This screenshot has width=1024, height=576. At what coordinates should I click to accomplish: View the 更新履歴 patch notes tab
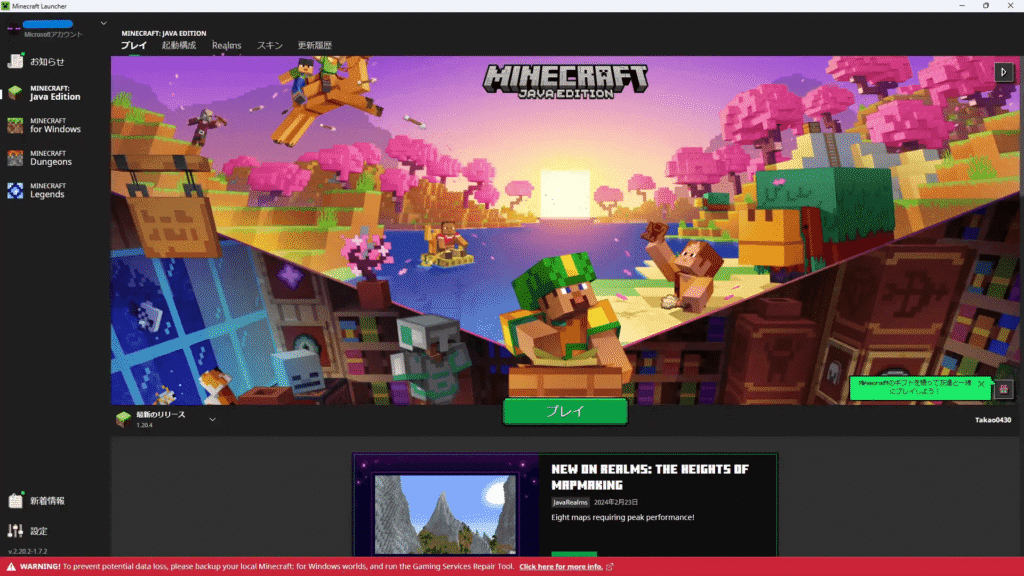click(x=314, y=46)
